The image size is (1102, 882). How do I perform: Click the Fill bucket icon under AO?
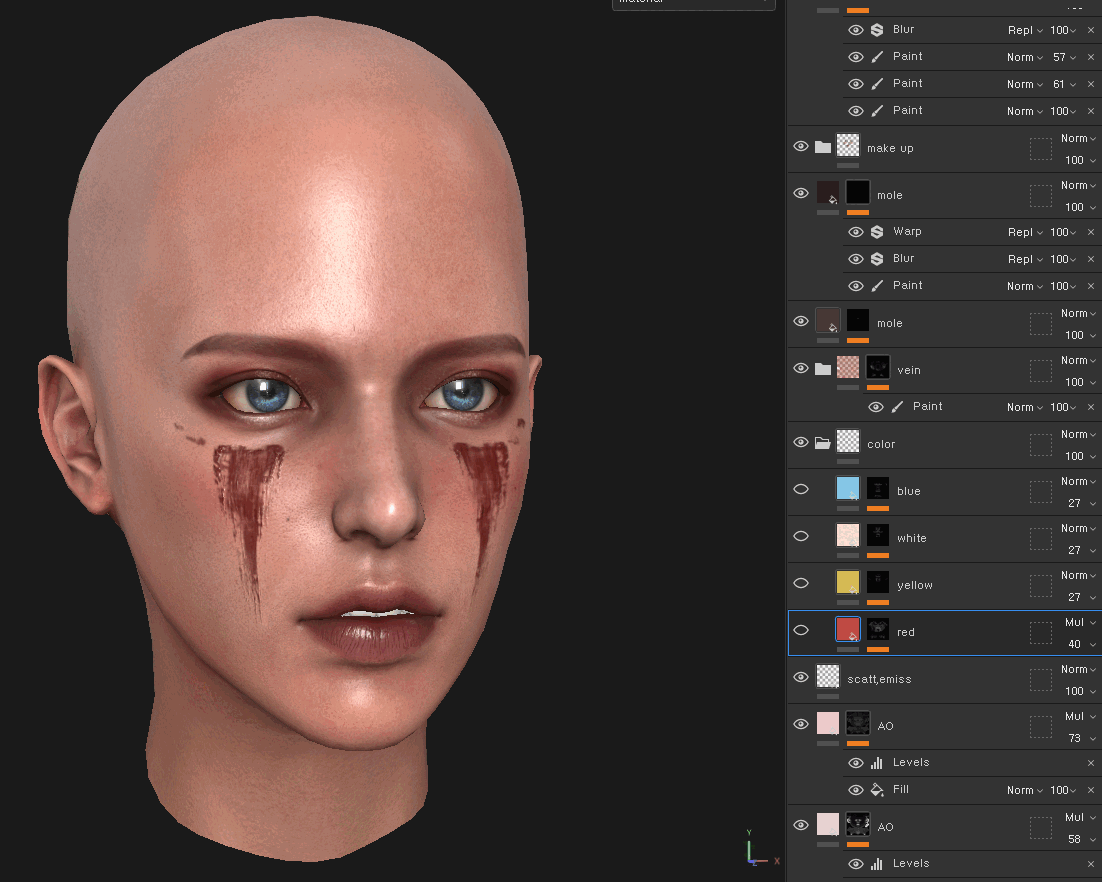point(877,790)
